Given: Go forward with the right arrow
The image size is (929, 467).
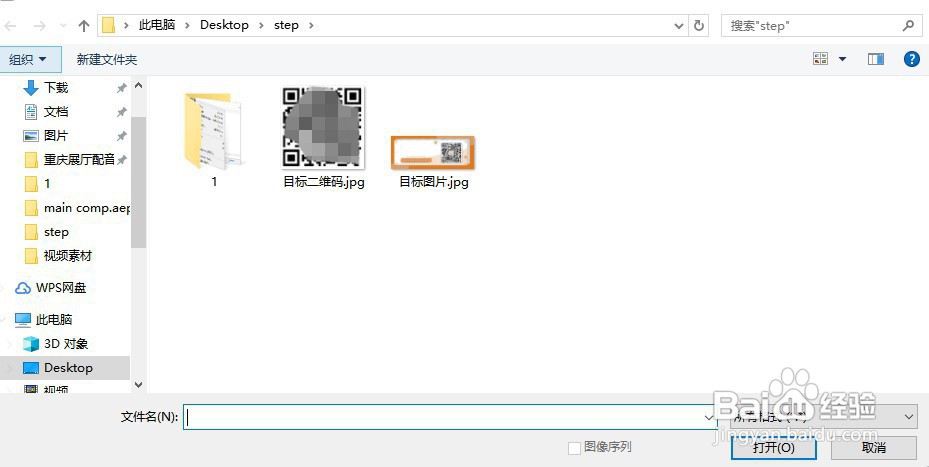Looking at the screenshot, I should (39, 25).
